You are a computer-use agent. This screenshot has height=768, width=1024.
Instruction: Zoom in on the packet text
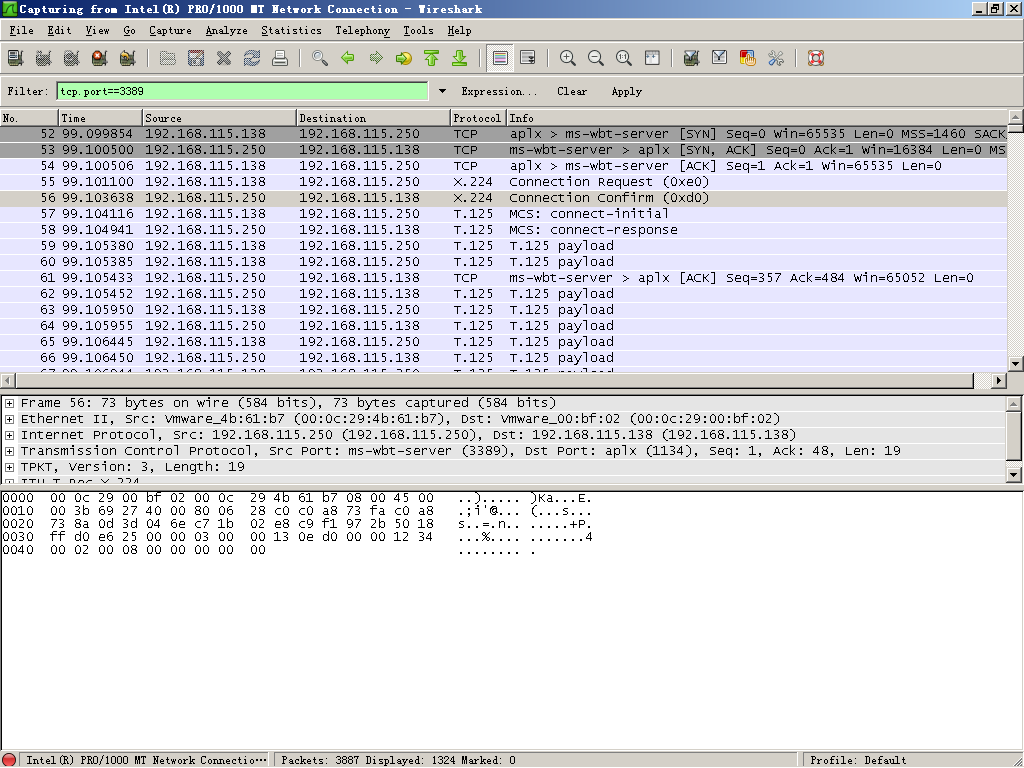point(568,58)
